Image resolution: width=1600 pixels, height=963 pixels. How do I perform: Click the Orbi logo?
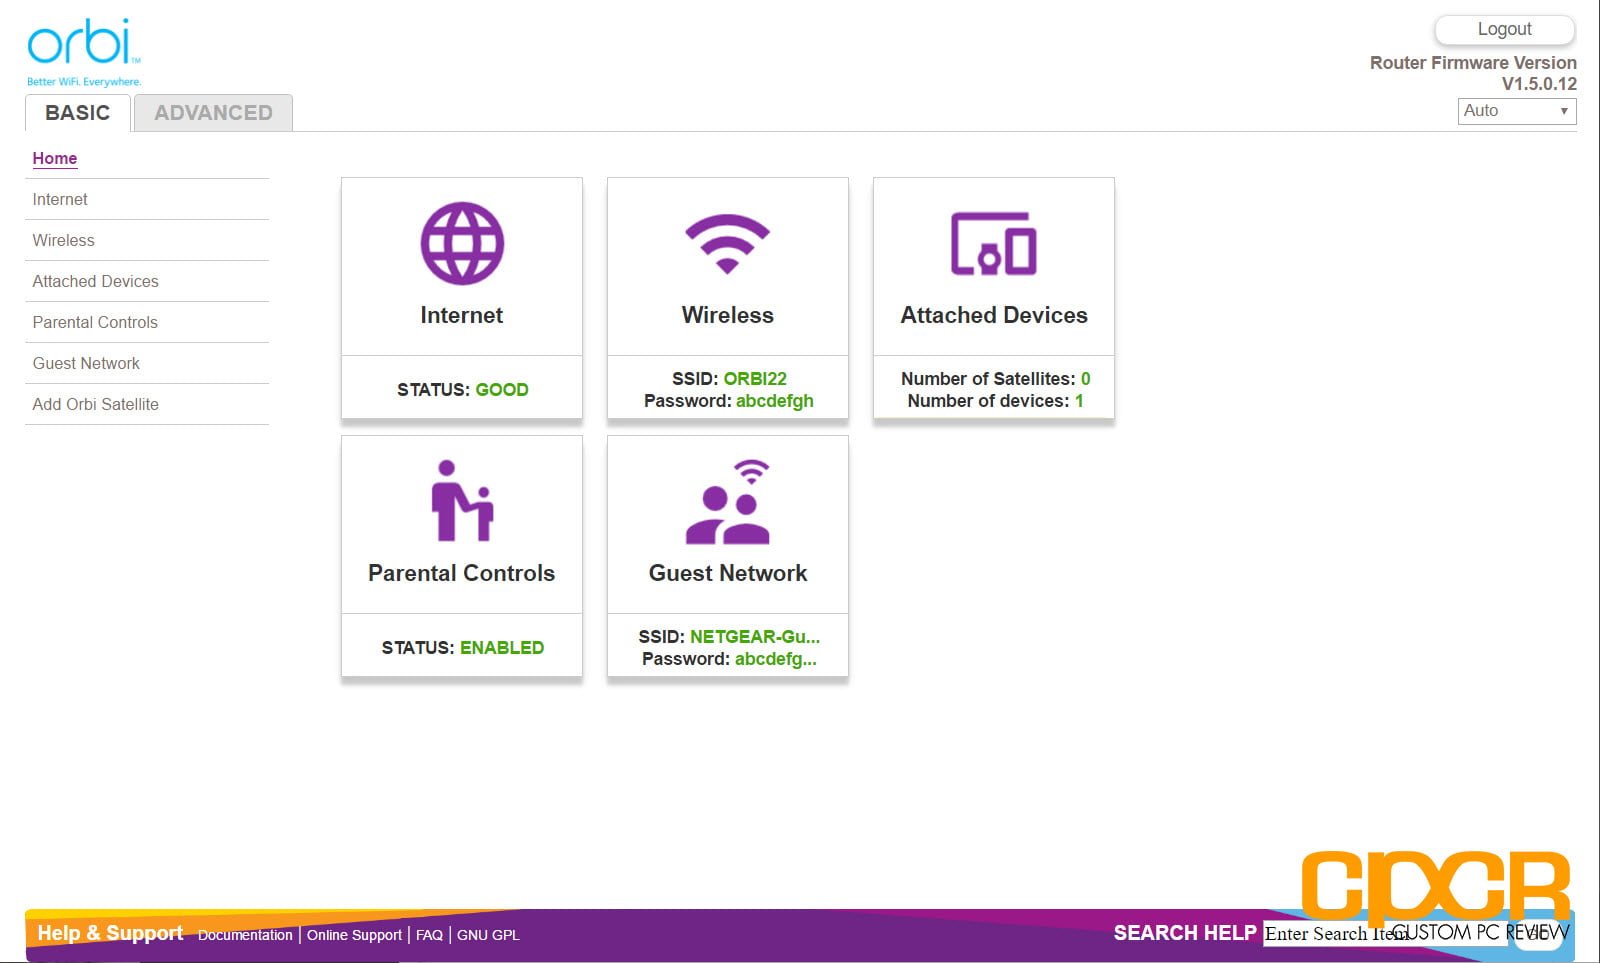(84, 52)
